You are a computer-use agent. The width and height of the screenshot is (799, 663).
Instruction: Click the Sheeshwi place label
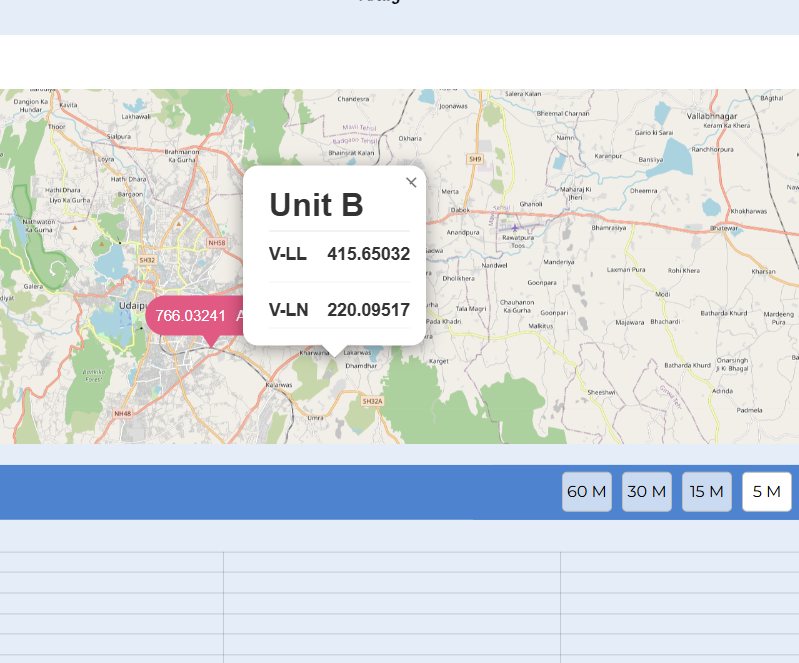pyautogui.click(x=602, y=392)
